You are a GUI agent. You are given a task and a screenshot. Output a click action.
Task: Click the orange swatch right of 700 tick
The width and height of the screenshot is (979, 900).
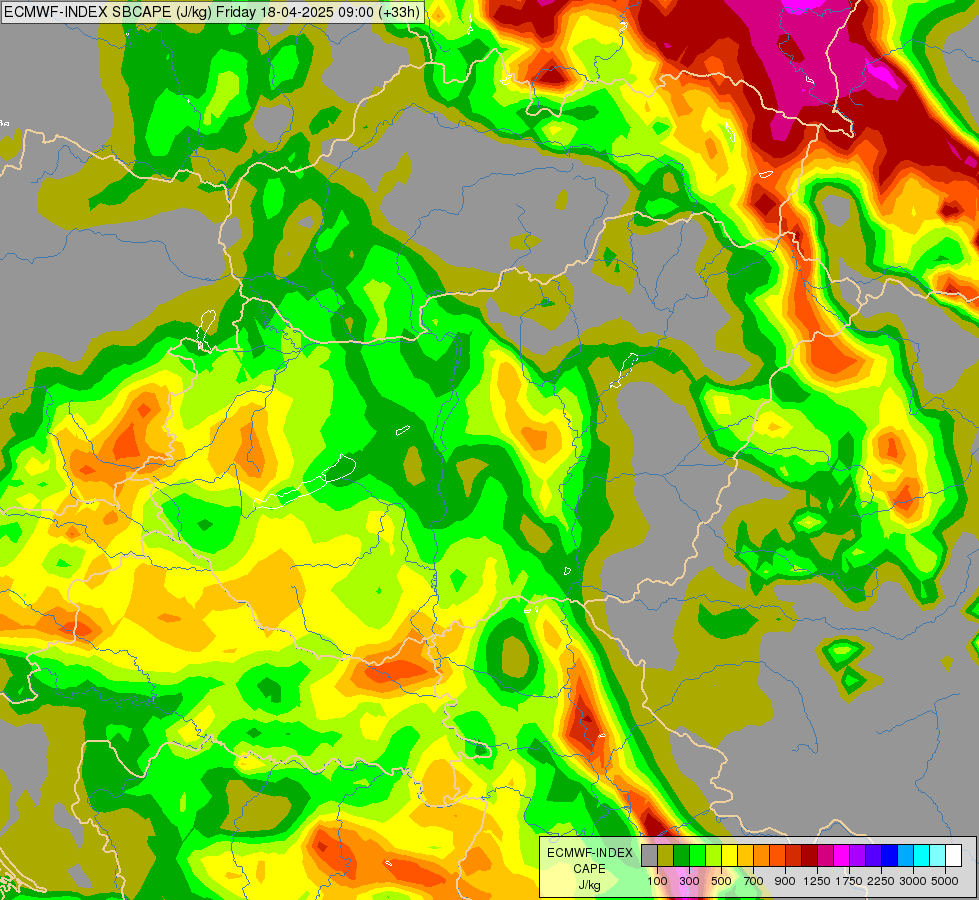[762, 855]
